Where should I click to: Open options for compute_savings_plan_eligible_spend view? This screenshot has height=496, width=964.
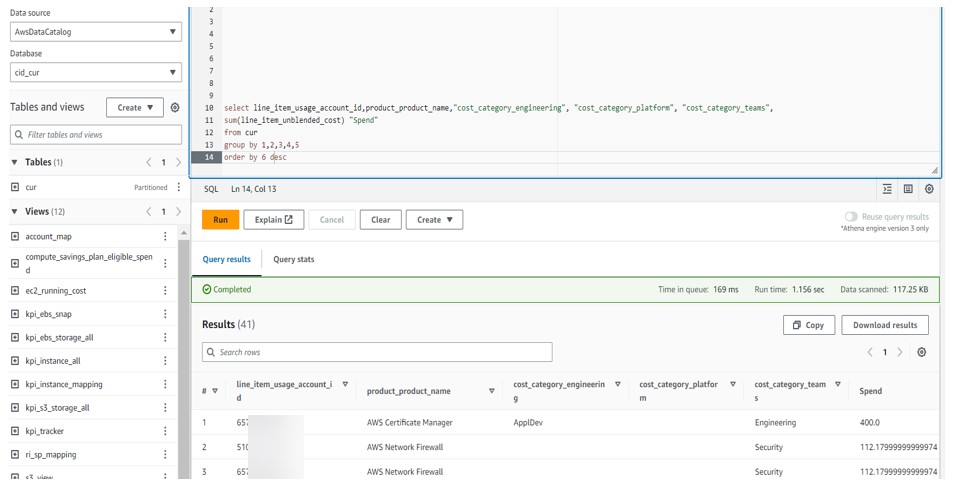pos(165,263)
